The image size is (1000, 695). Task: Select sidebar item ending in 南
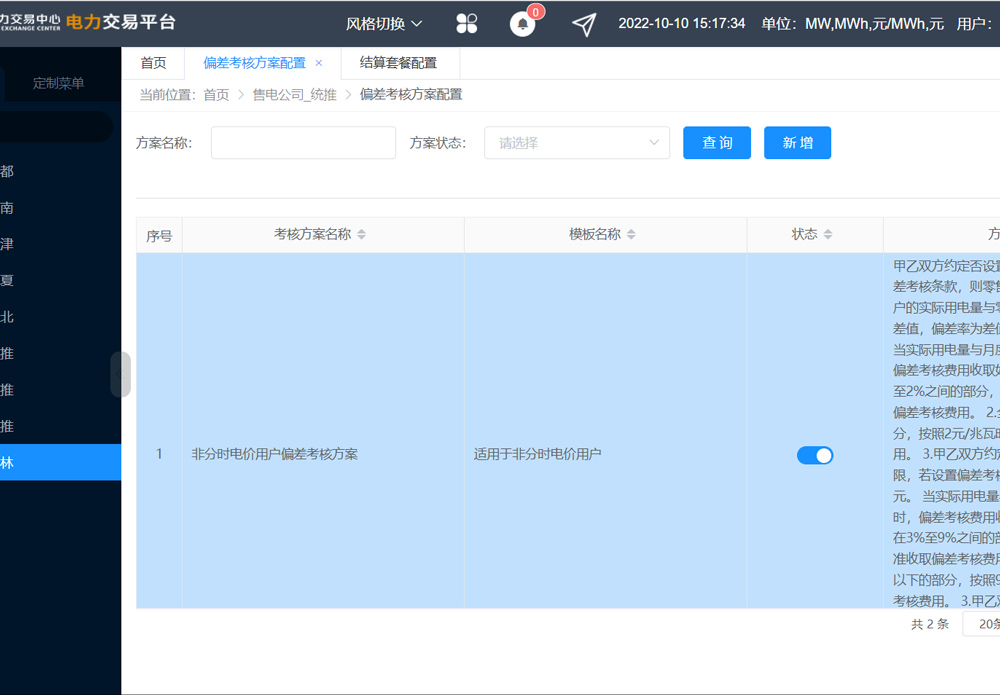click(61, 207)
